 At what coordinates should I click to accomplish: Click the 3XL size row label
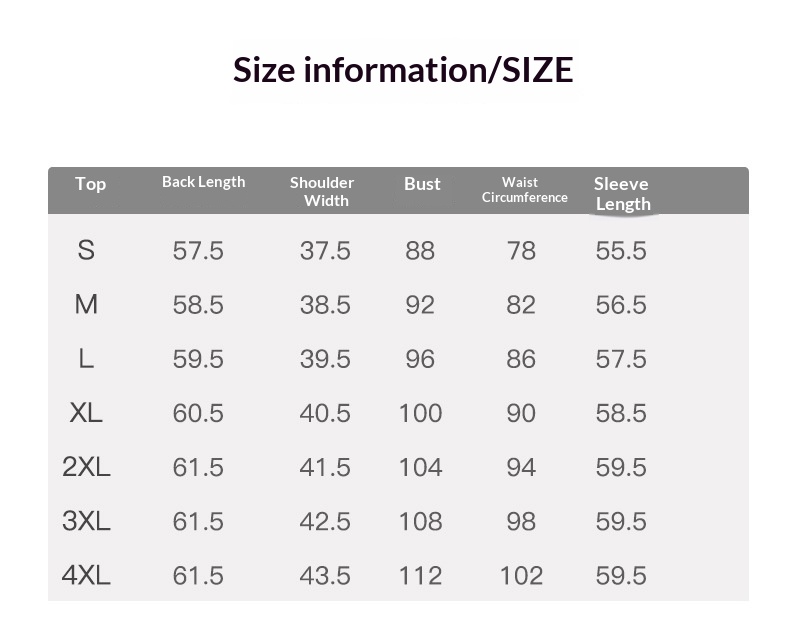click(86, 521)
